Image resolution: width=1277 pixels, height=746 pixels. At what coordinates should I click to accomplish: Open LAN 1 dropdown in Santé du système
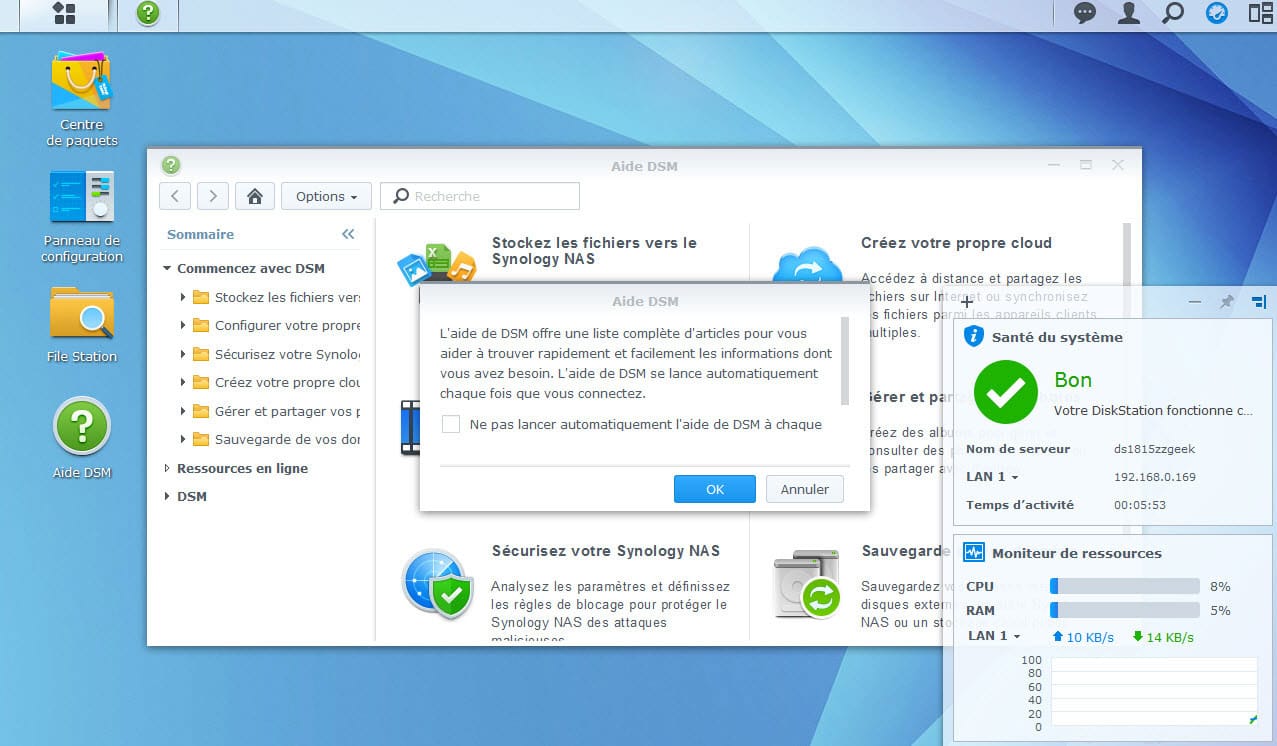click(x=992, y=477)
